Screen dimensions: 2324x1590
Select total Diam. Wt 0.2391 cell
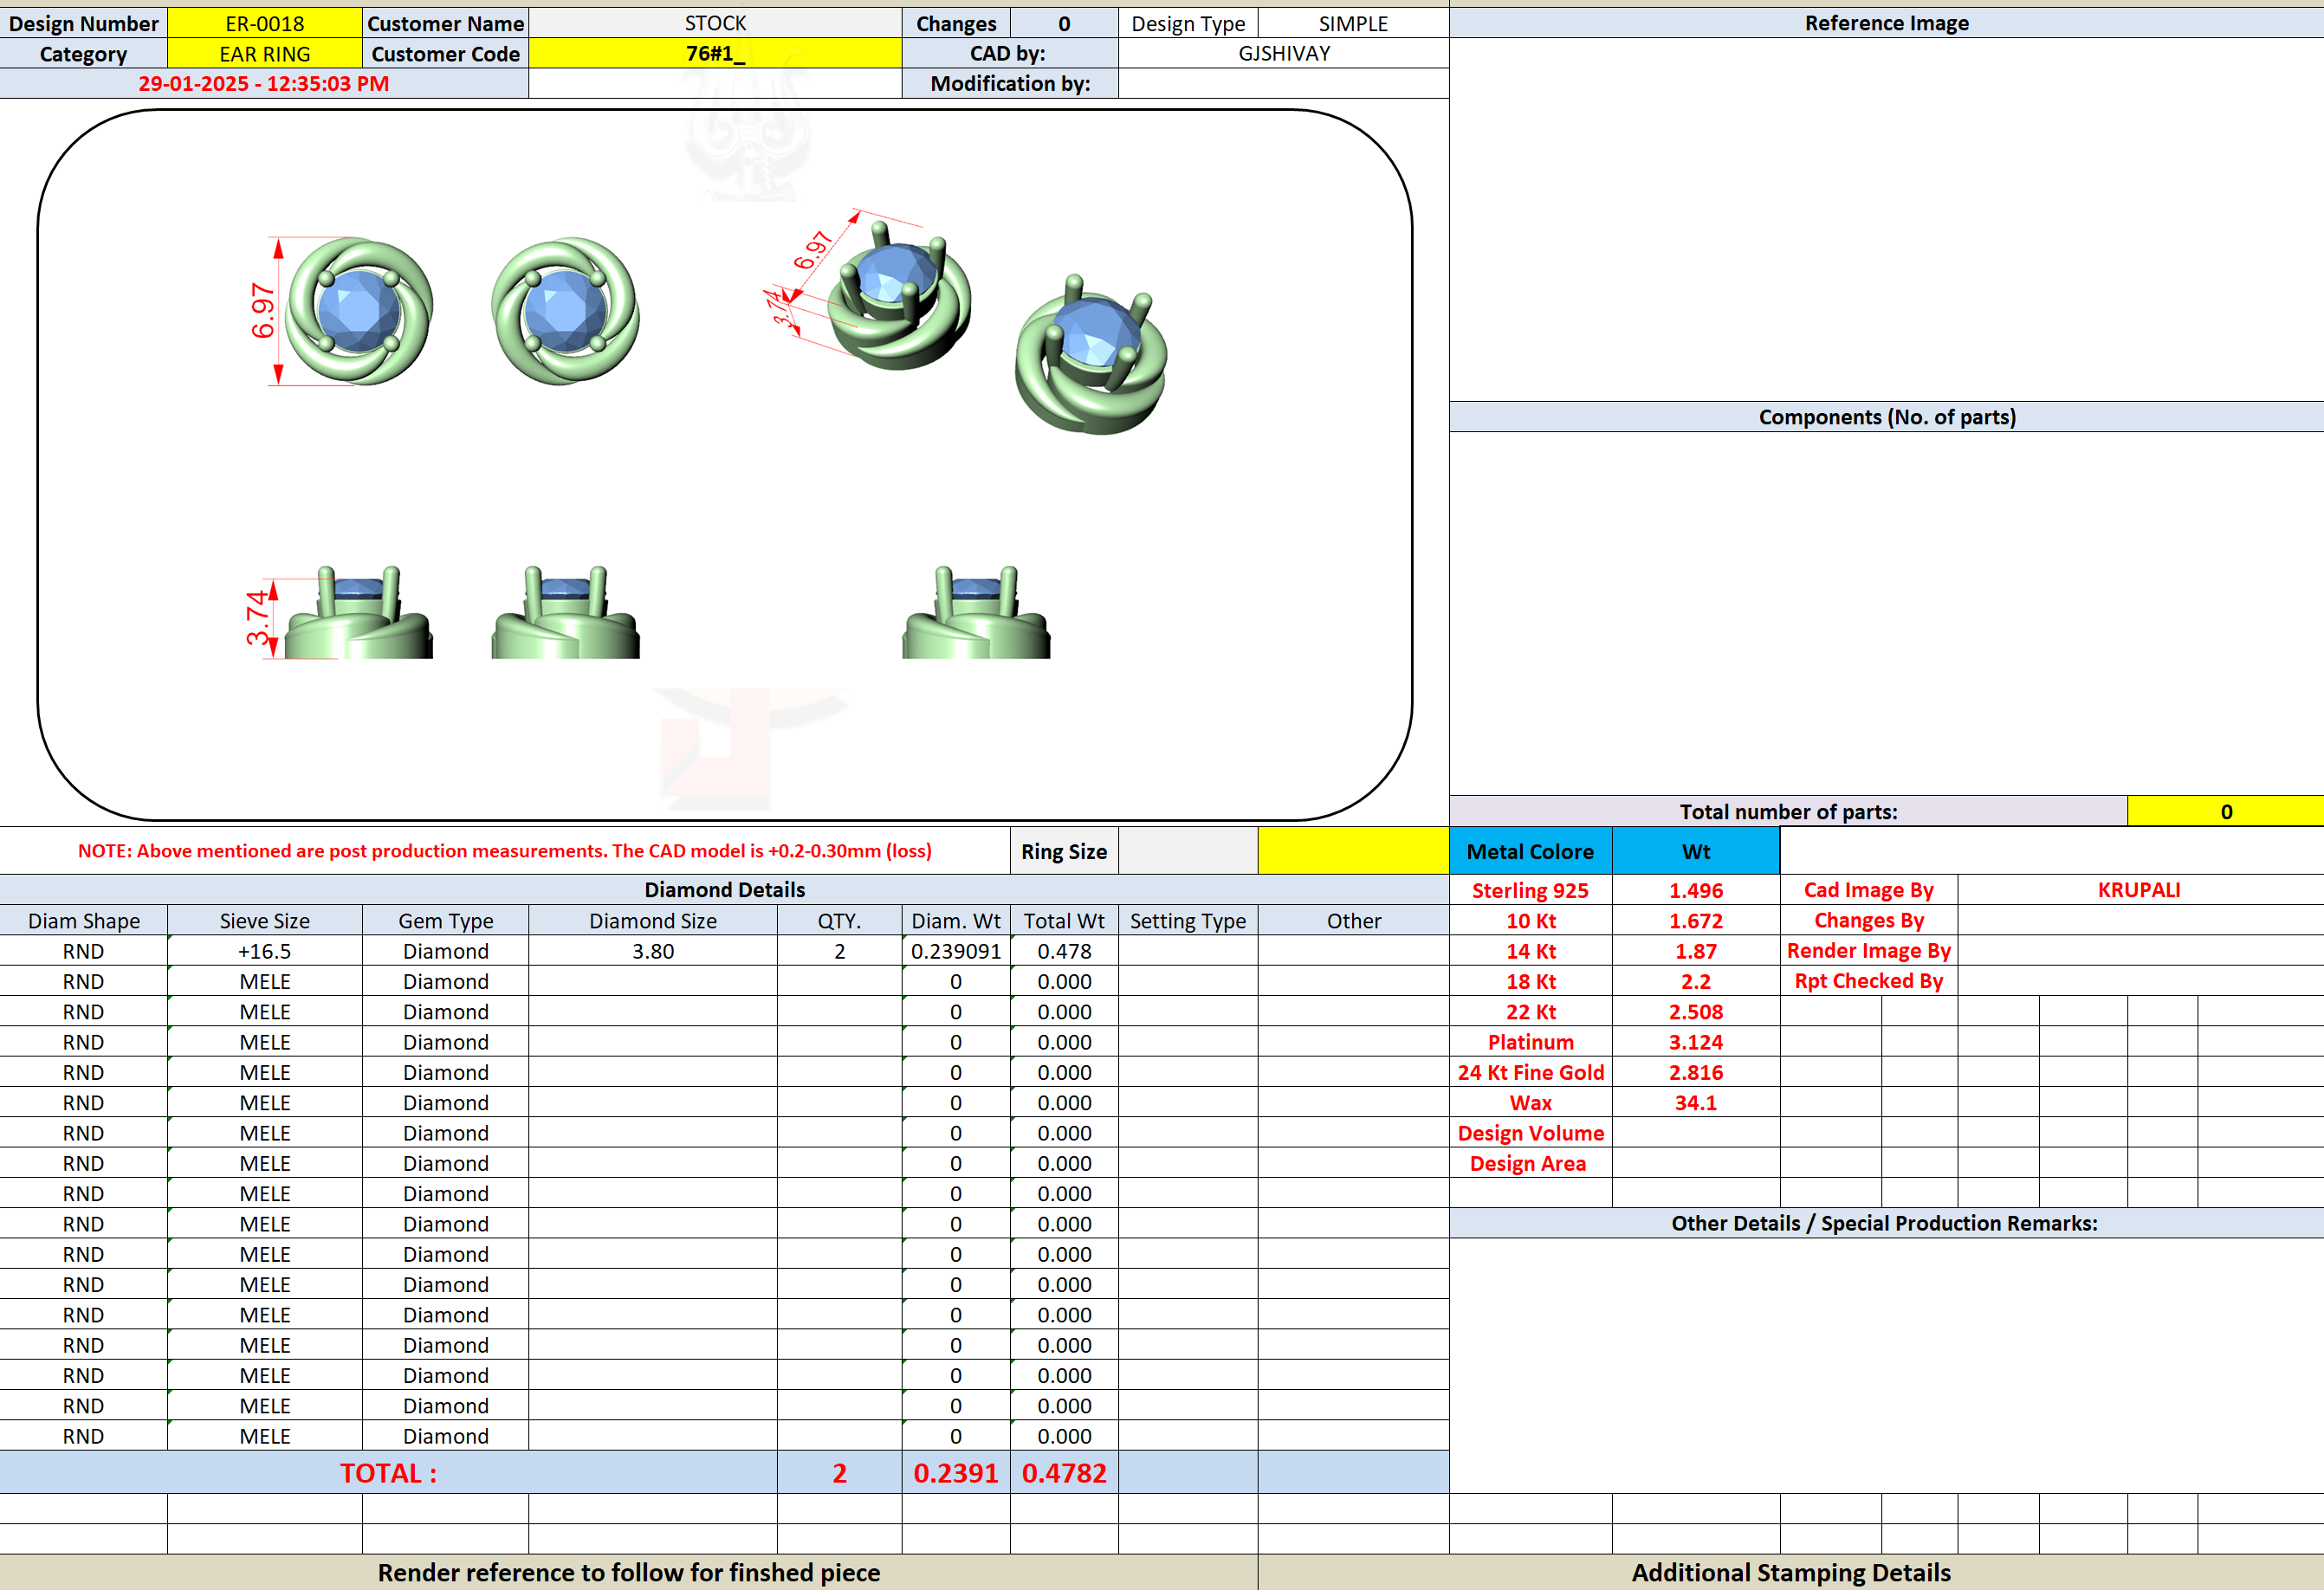pos(956,1473)
